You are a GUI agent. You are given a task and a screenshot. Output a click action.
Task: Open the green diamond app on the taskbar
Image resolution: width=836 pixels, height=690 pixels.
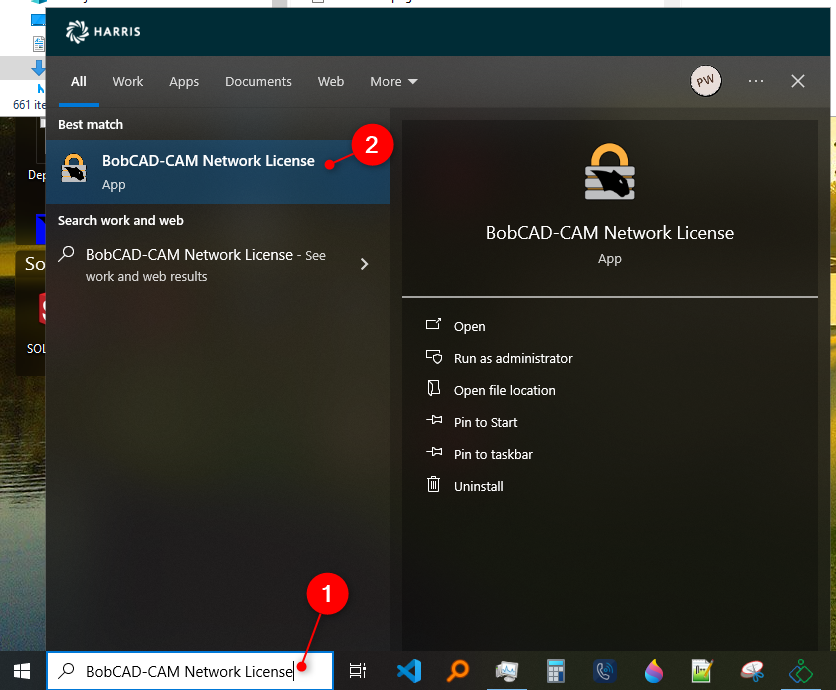point(800,671)
